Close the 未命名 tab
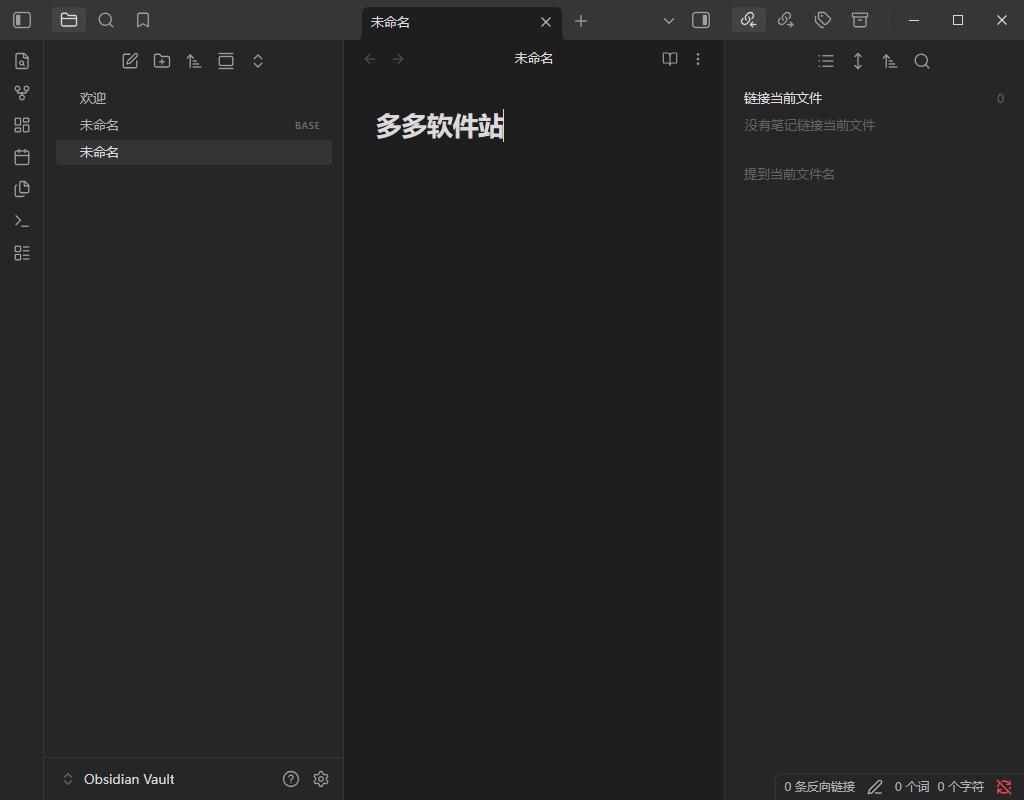This screenshot has height=800, width=1024. [x=546, y=22]
